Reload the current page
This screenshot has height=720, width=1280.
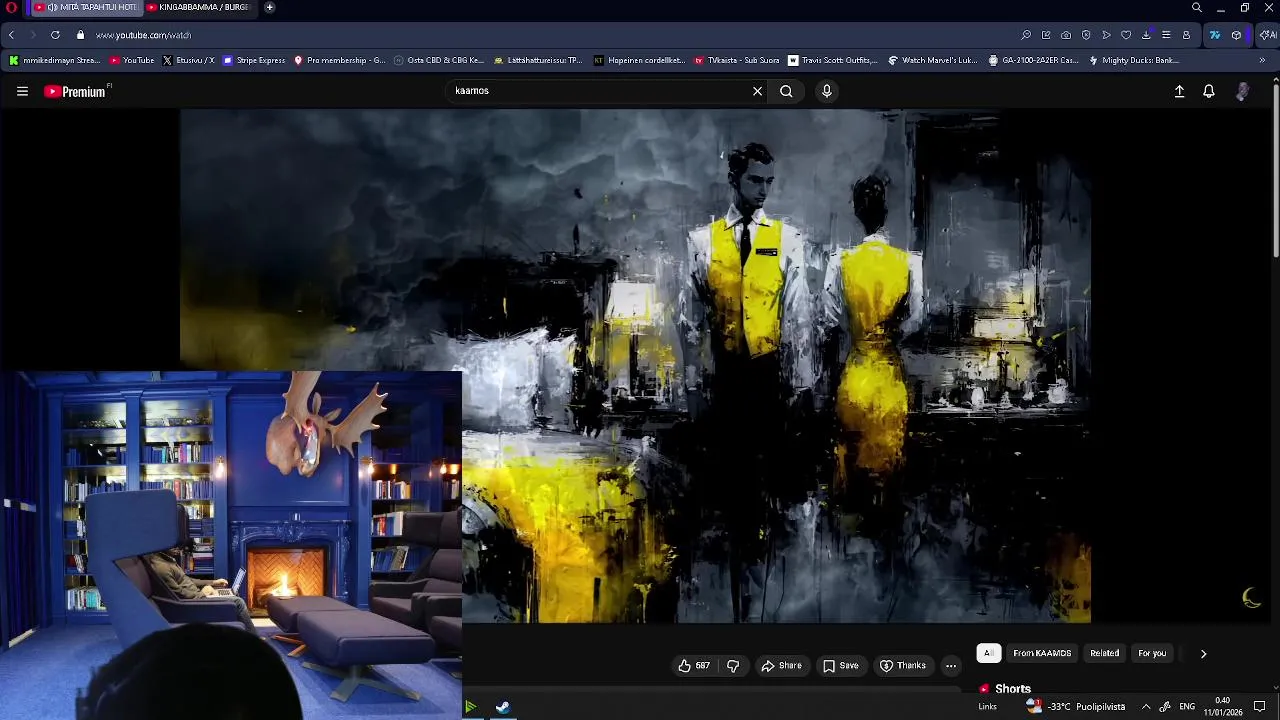pos(55,35)
